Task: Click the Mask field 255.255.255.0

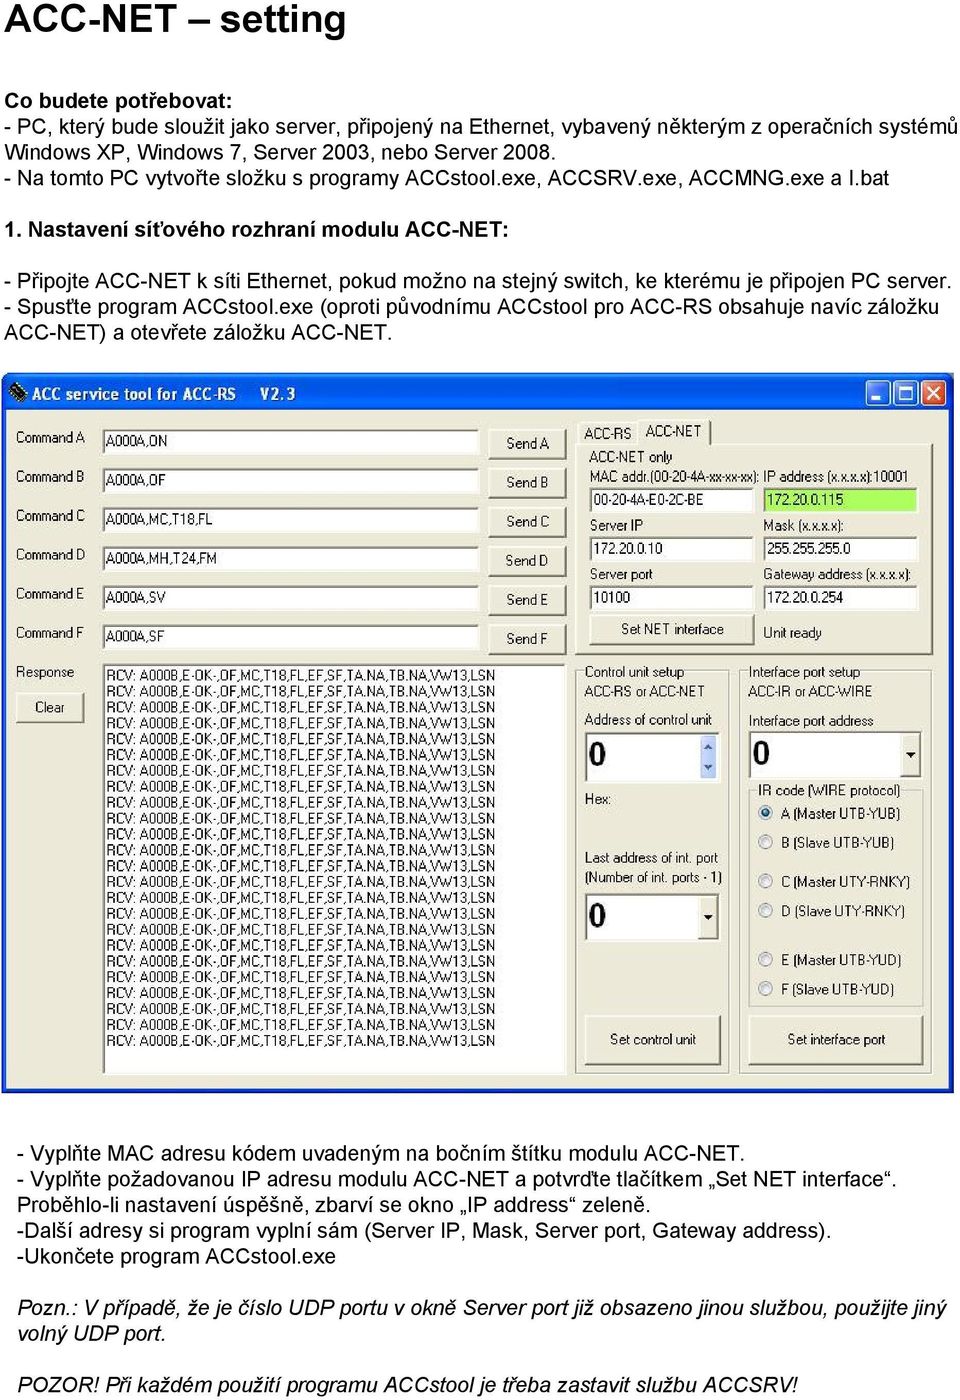Action: (x=840, y=548)
